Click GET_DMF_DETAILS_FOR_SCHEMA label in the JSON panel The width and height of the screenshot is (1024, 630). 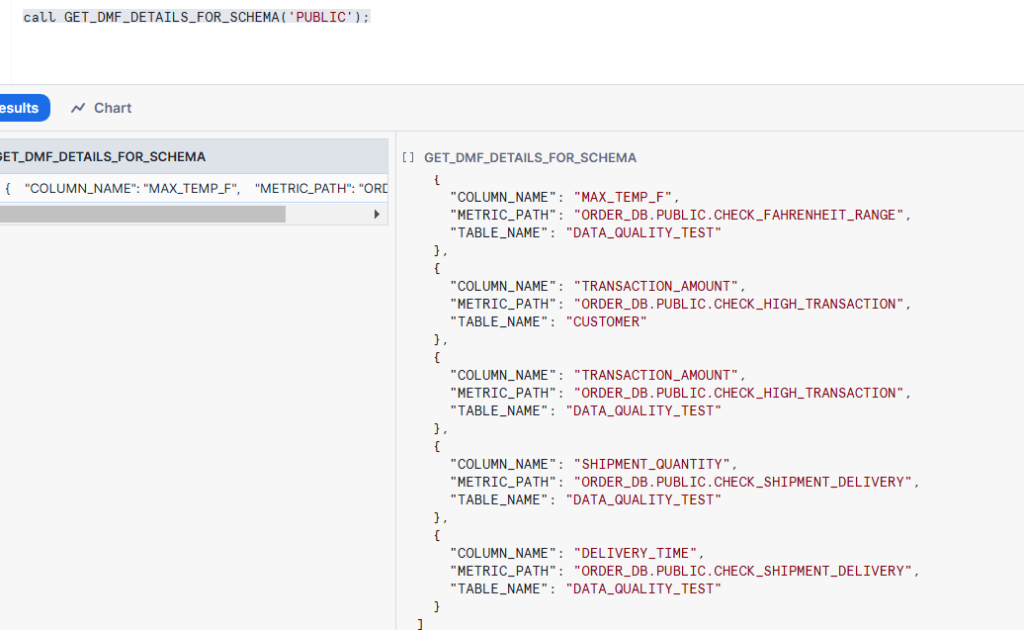click(x=531, y=157)
